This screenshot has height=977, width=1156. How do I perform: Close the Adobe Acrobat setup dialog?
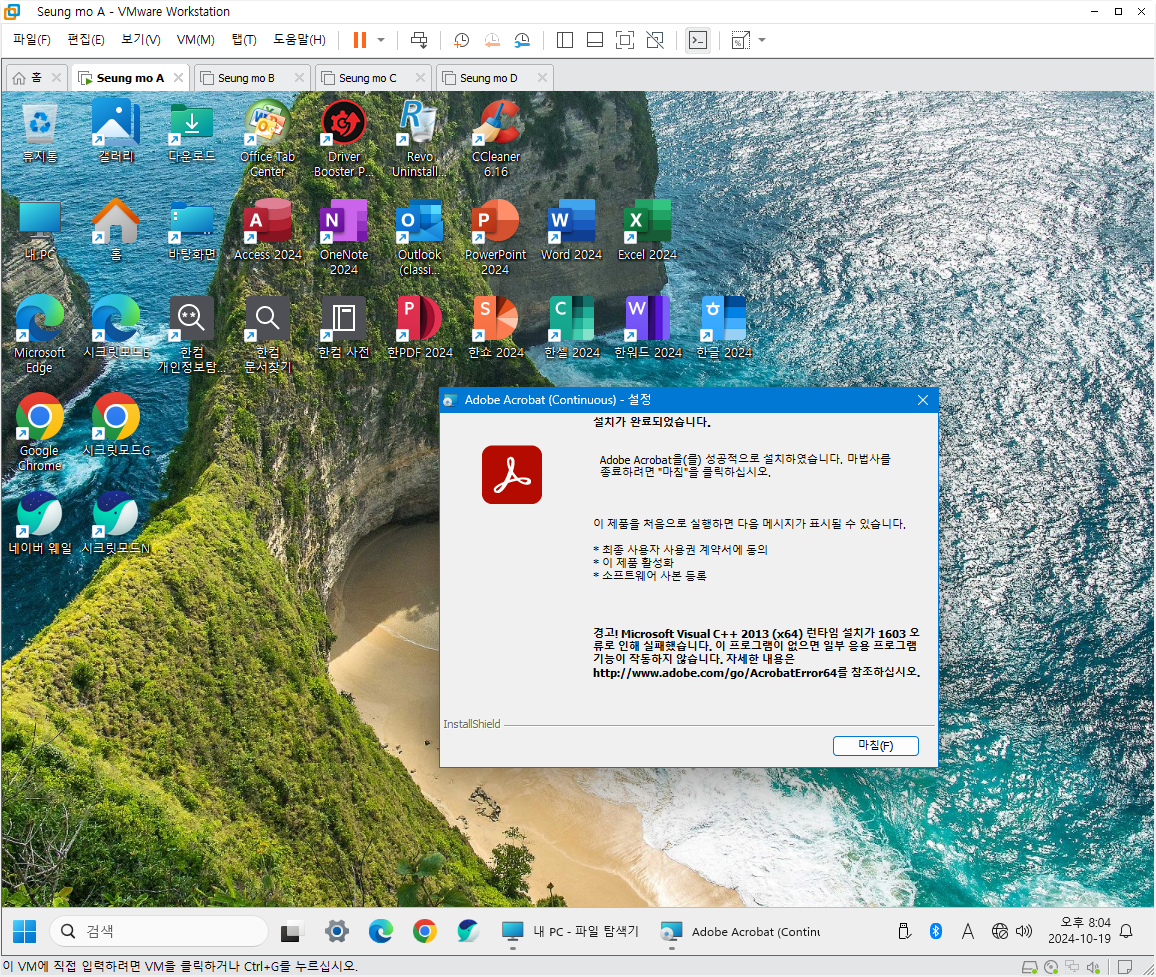pyautogui.click(x=922, y=400)
